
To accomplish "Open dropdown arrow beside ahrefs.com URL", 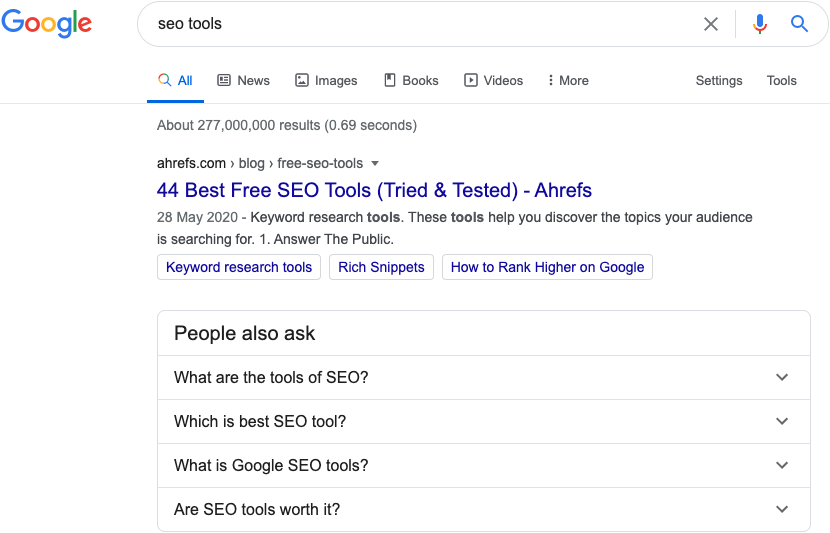I will click(375, 164).
